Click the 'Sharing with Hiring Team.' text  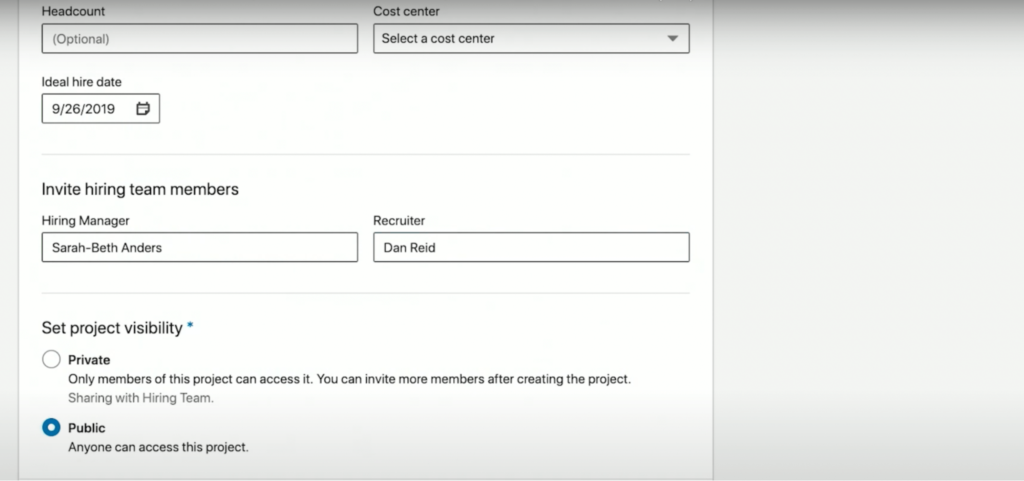(141, 397)
